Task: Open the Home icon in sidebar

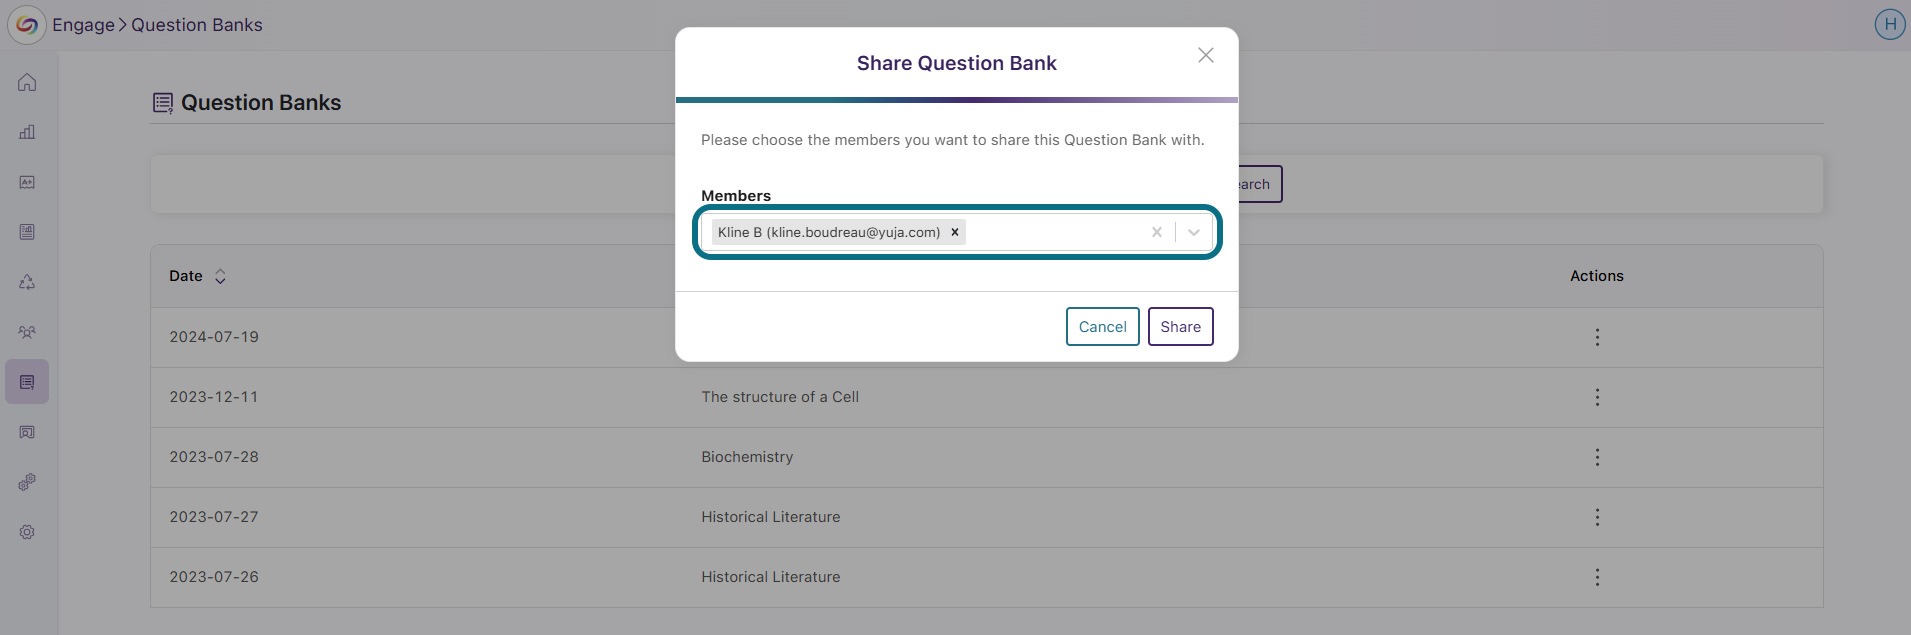Action: click(x=27, y=82)
